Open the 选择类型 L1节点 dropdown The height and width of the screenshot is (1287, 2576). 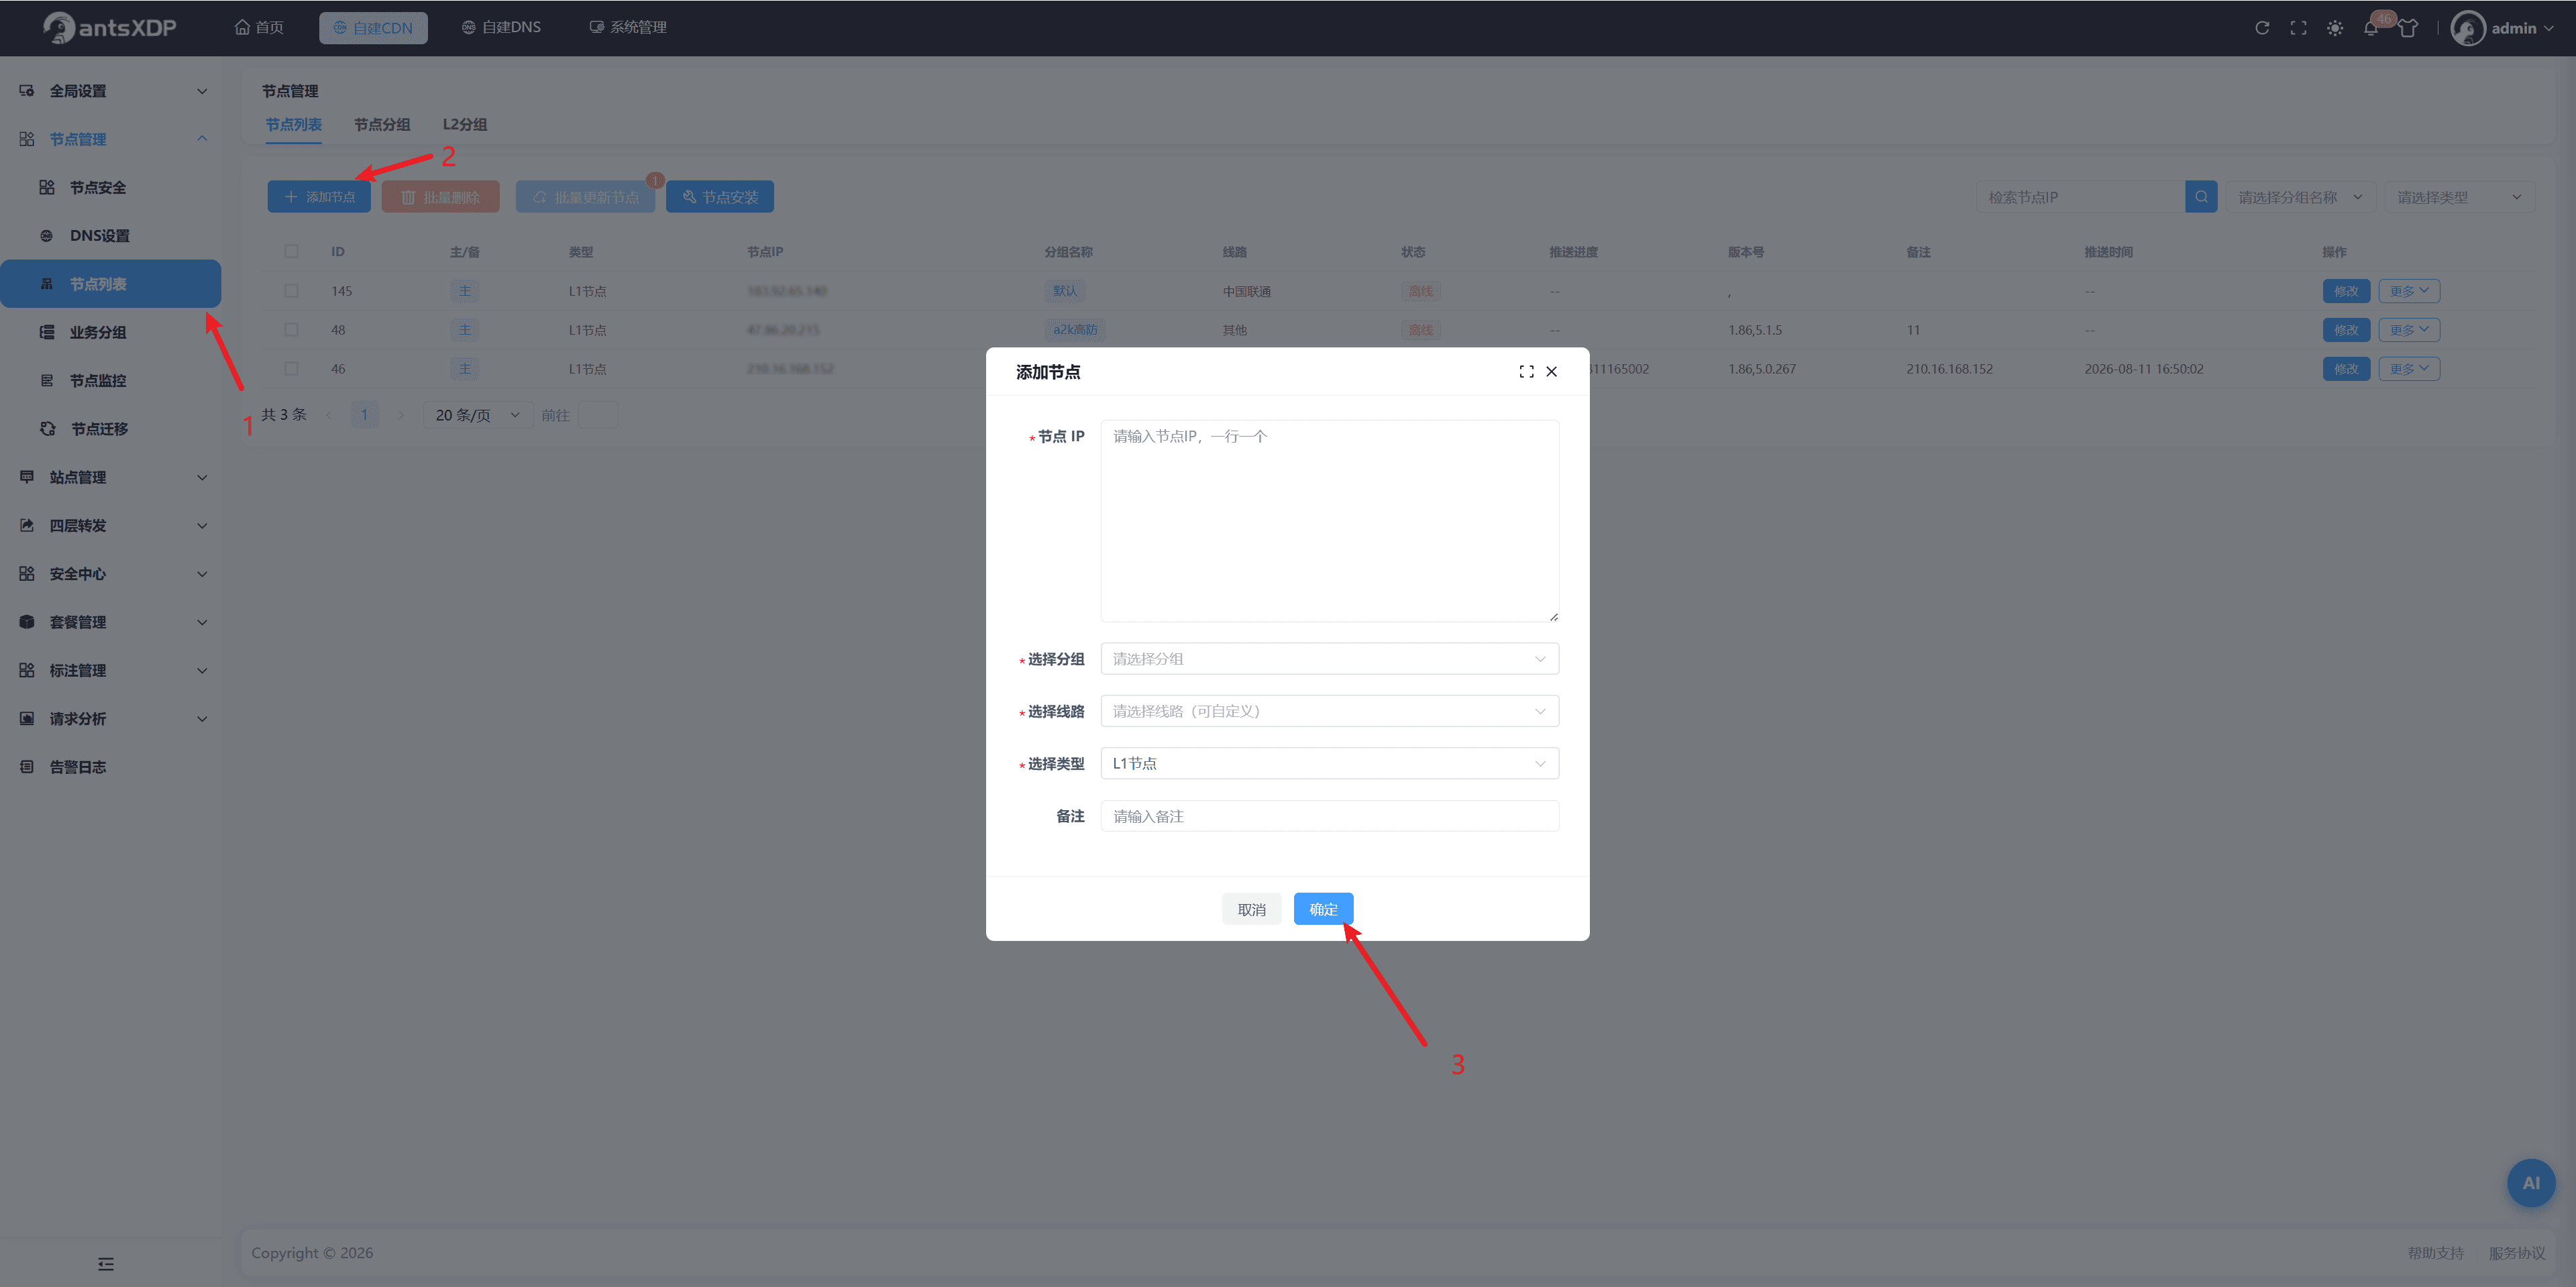click(x=1329, y=763)
